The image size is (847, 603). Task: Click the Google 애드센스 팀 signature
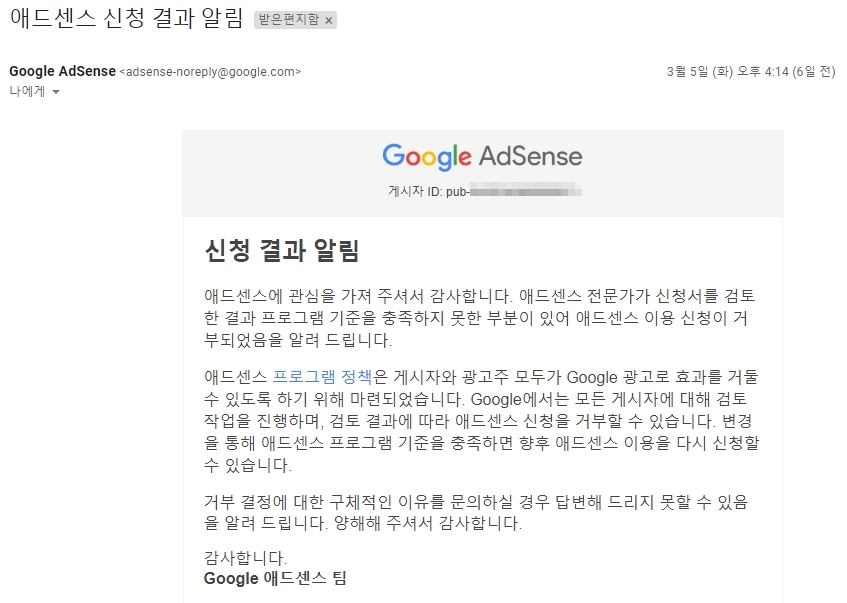click(275, 578)
